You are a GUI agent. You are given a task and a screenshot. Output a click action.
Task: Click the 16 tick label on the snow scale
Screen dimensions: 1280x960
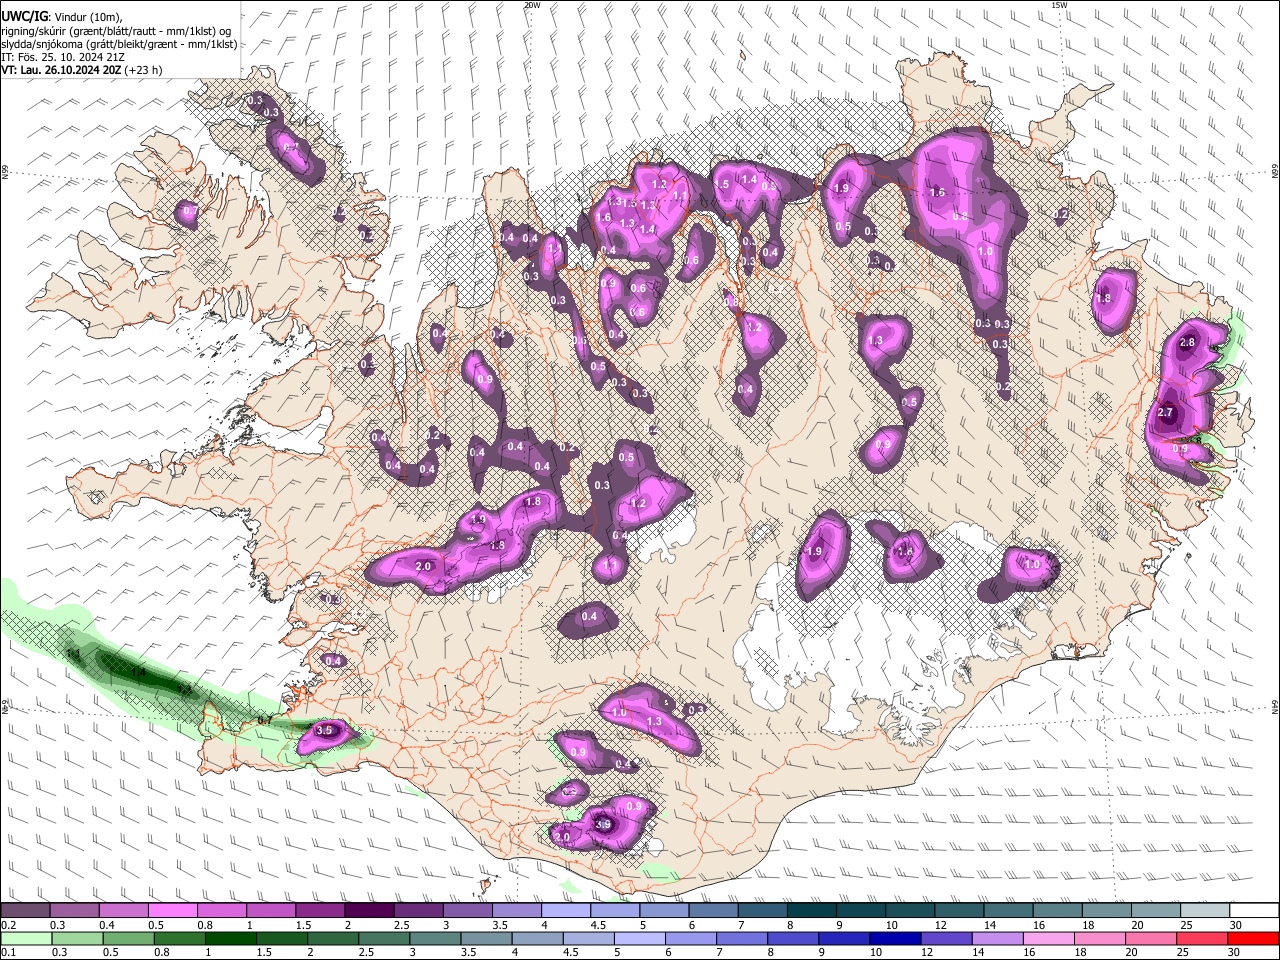click(1039, 925)
